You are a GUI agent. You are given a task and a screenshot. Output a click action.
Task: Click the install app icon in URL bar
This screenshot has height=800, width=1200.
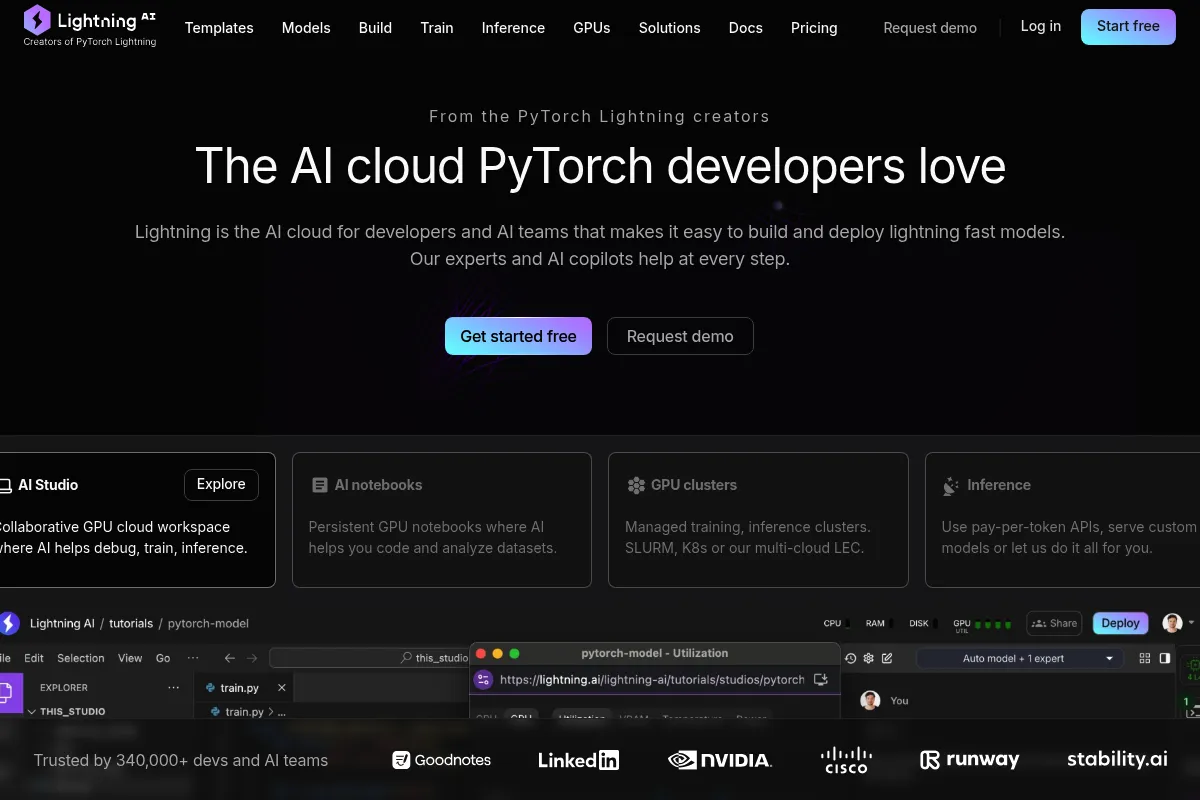[x=821, y=679]
